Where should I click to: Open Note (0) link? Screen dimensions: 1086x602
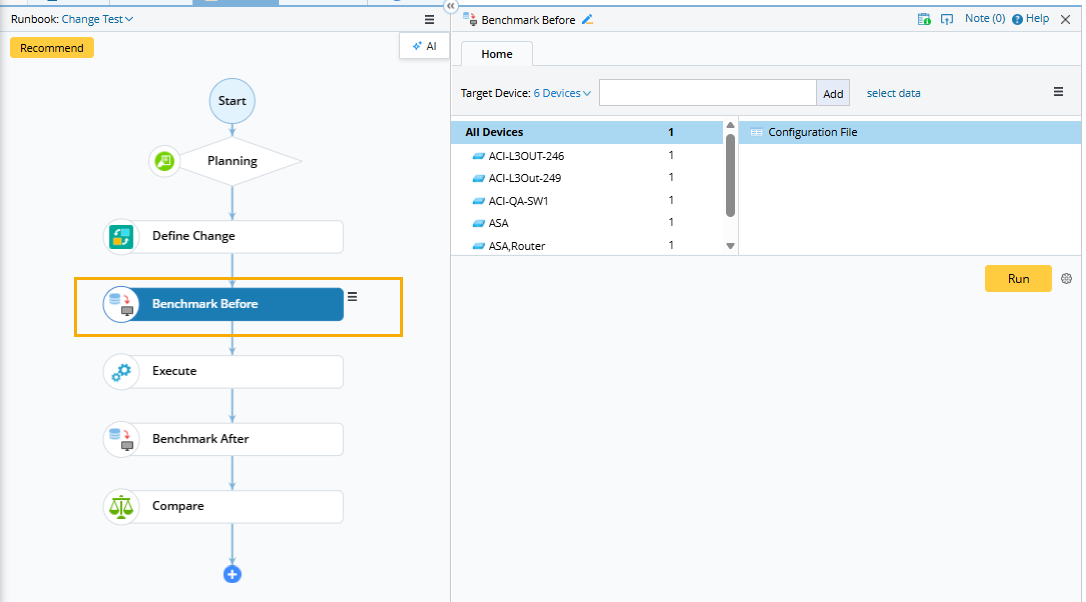pyautogui.click(x=985, y=19)
